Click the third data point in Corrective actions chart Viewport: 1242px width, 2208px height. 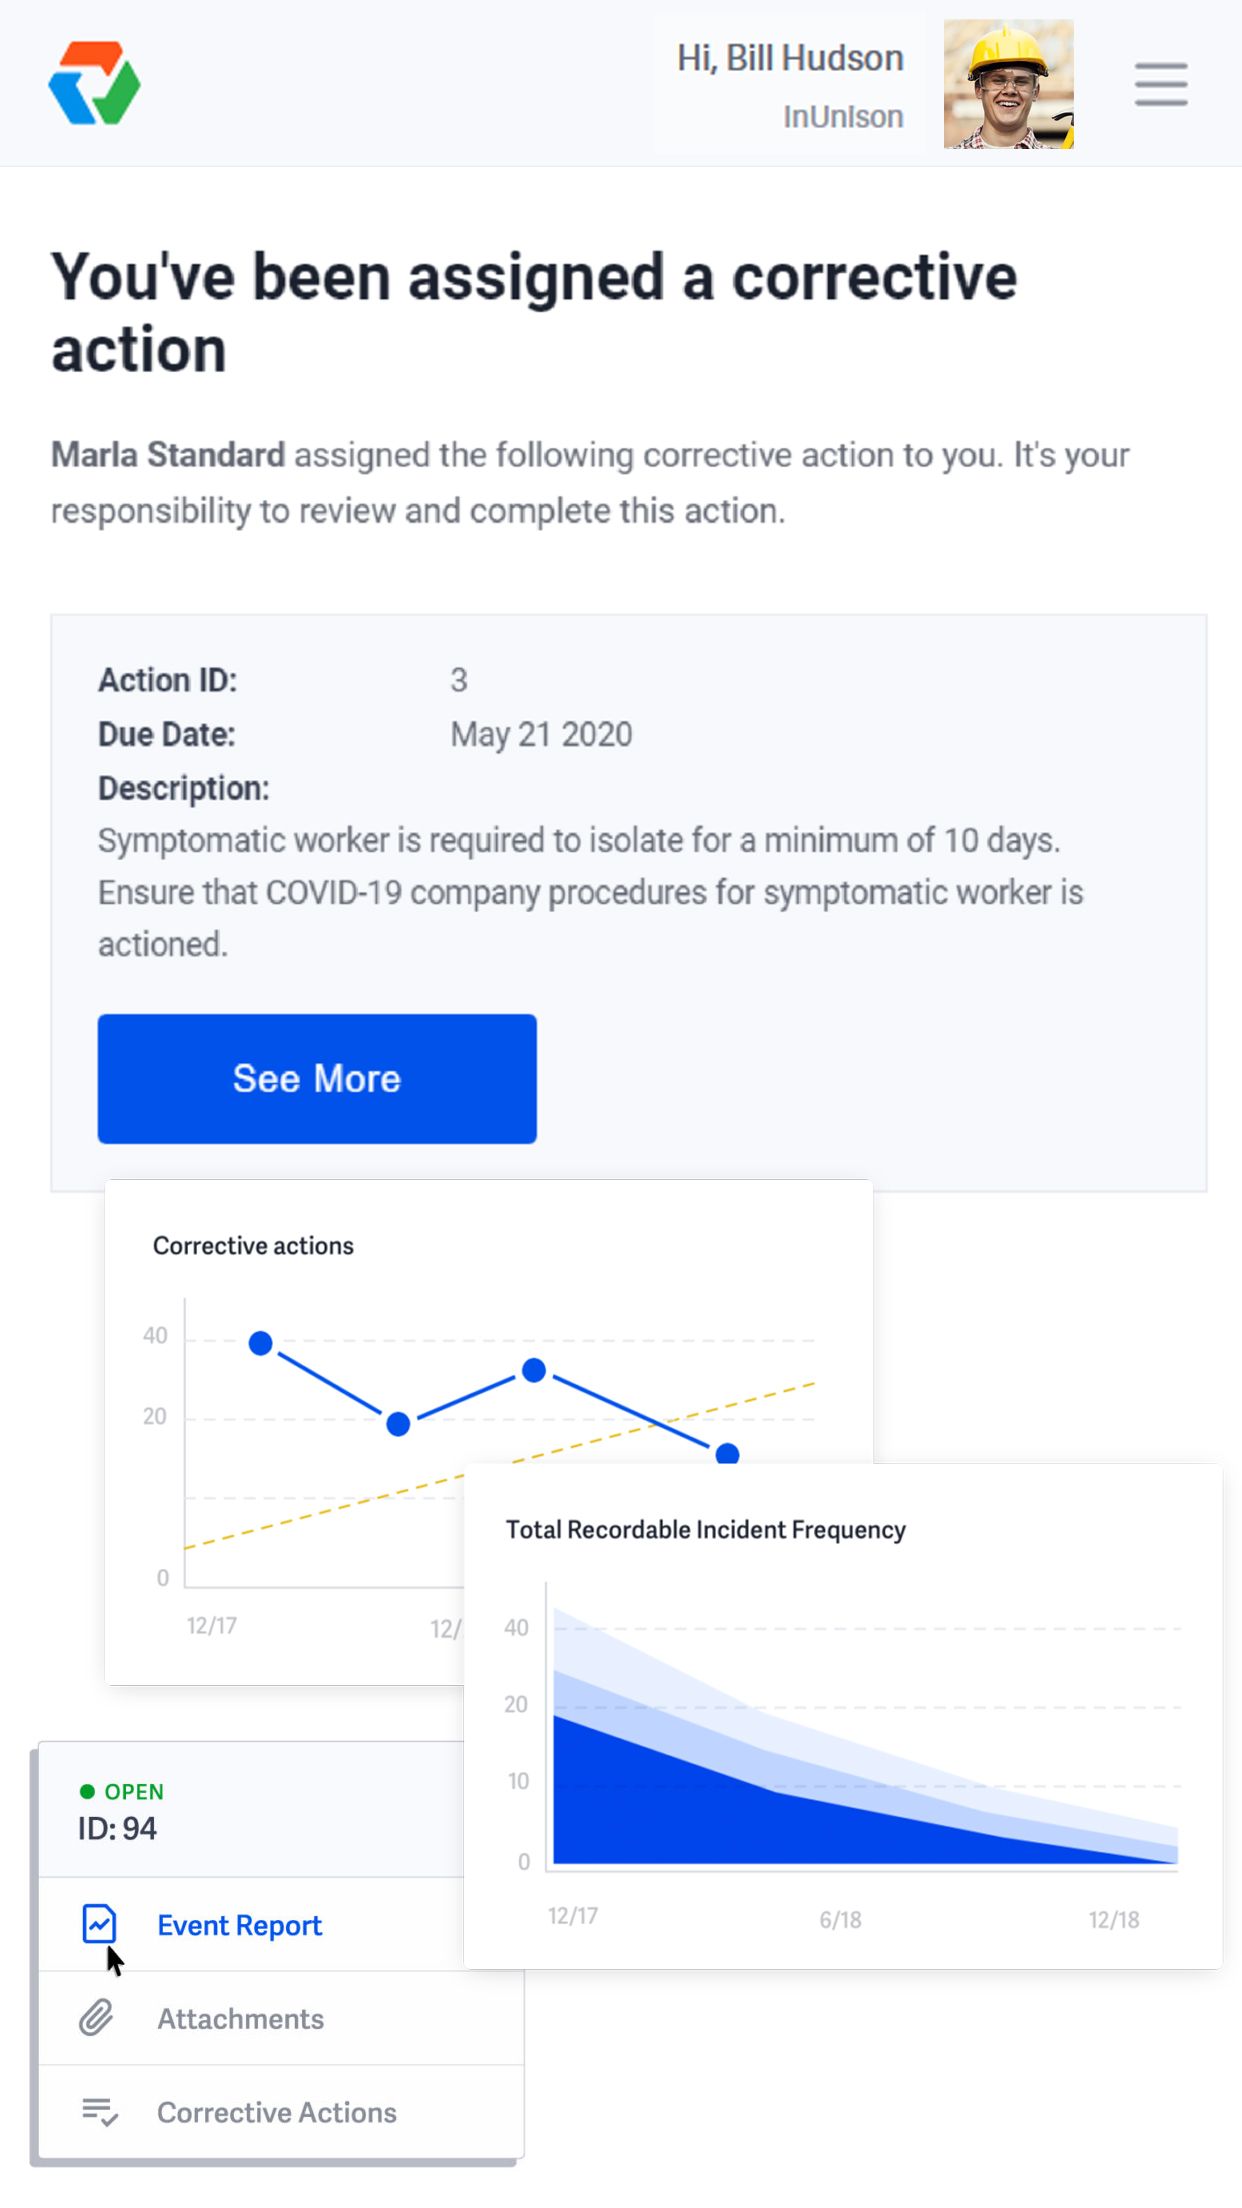pyautogui.click(x=534, y=1370)
